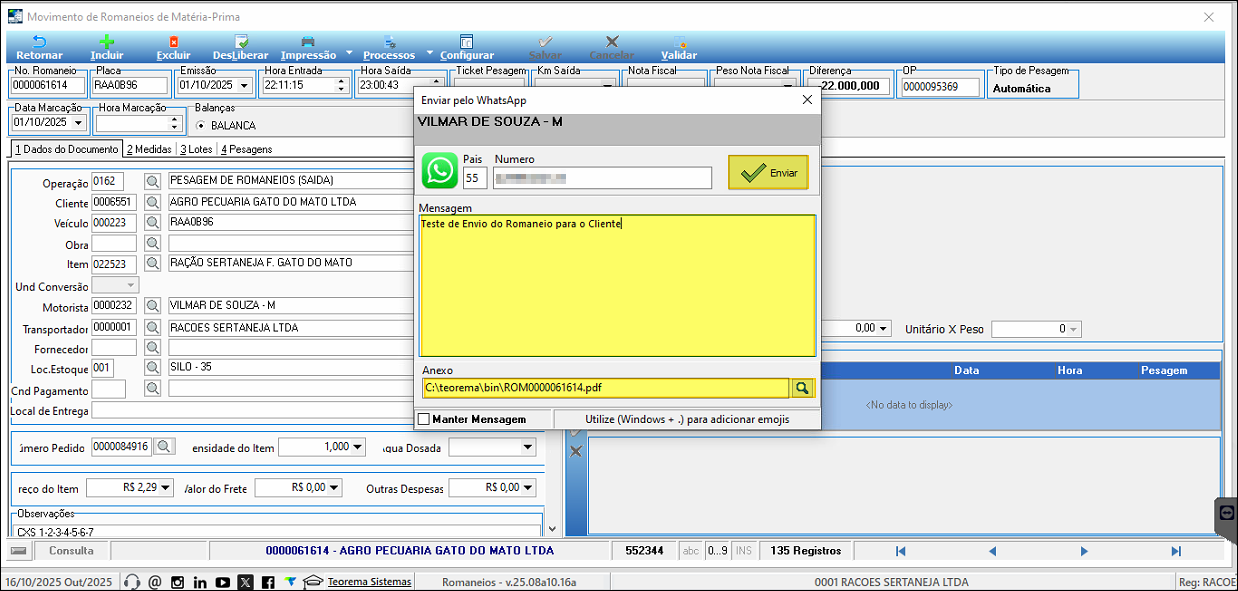This screenshot has height=591, width=1238.
Task: Open the Data Marcação date dropdown
Action: pos(78,123)
